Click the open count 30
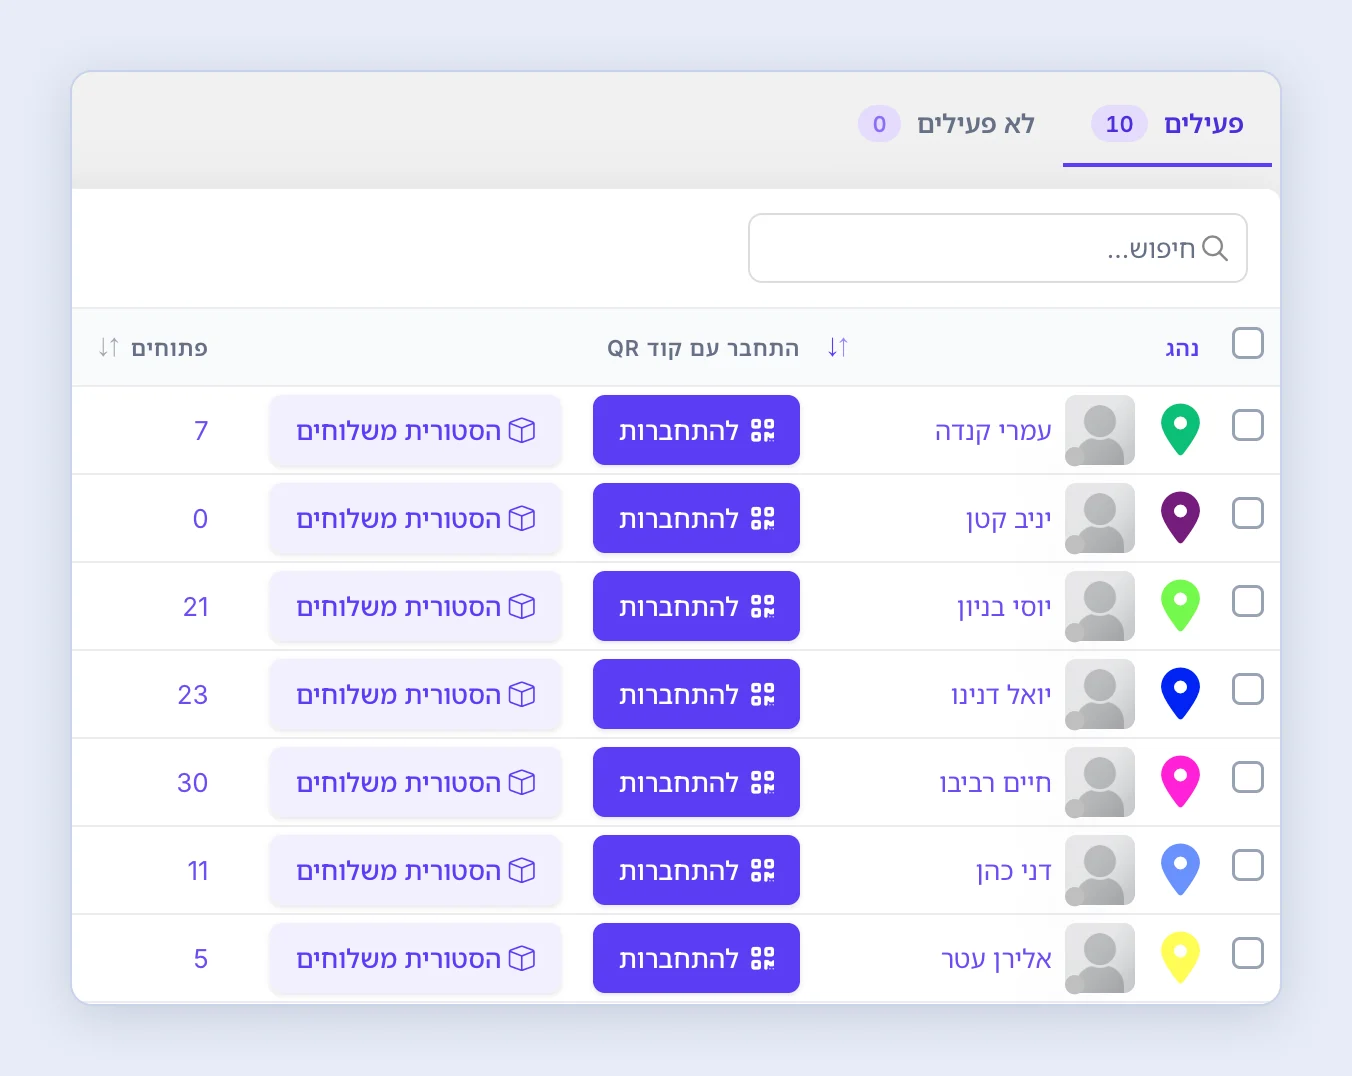 click(x=193, y=783)
